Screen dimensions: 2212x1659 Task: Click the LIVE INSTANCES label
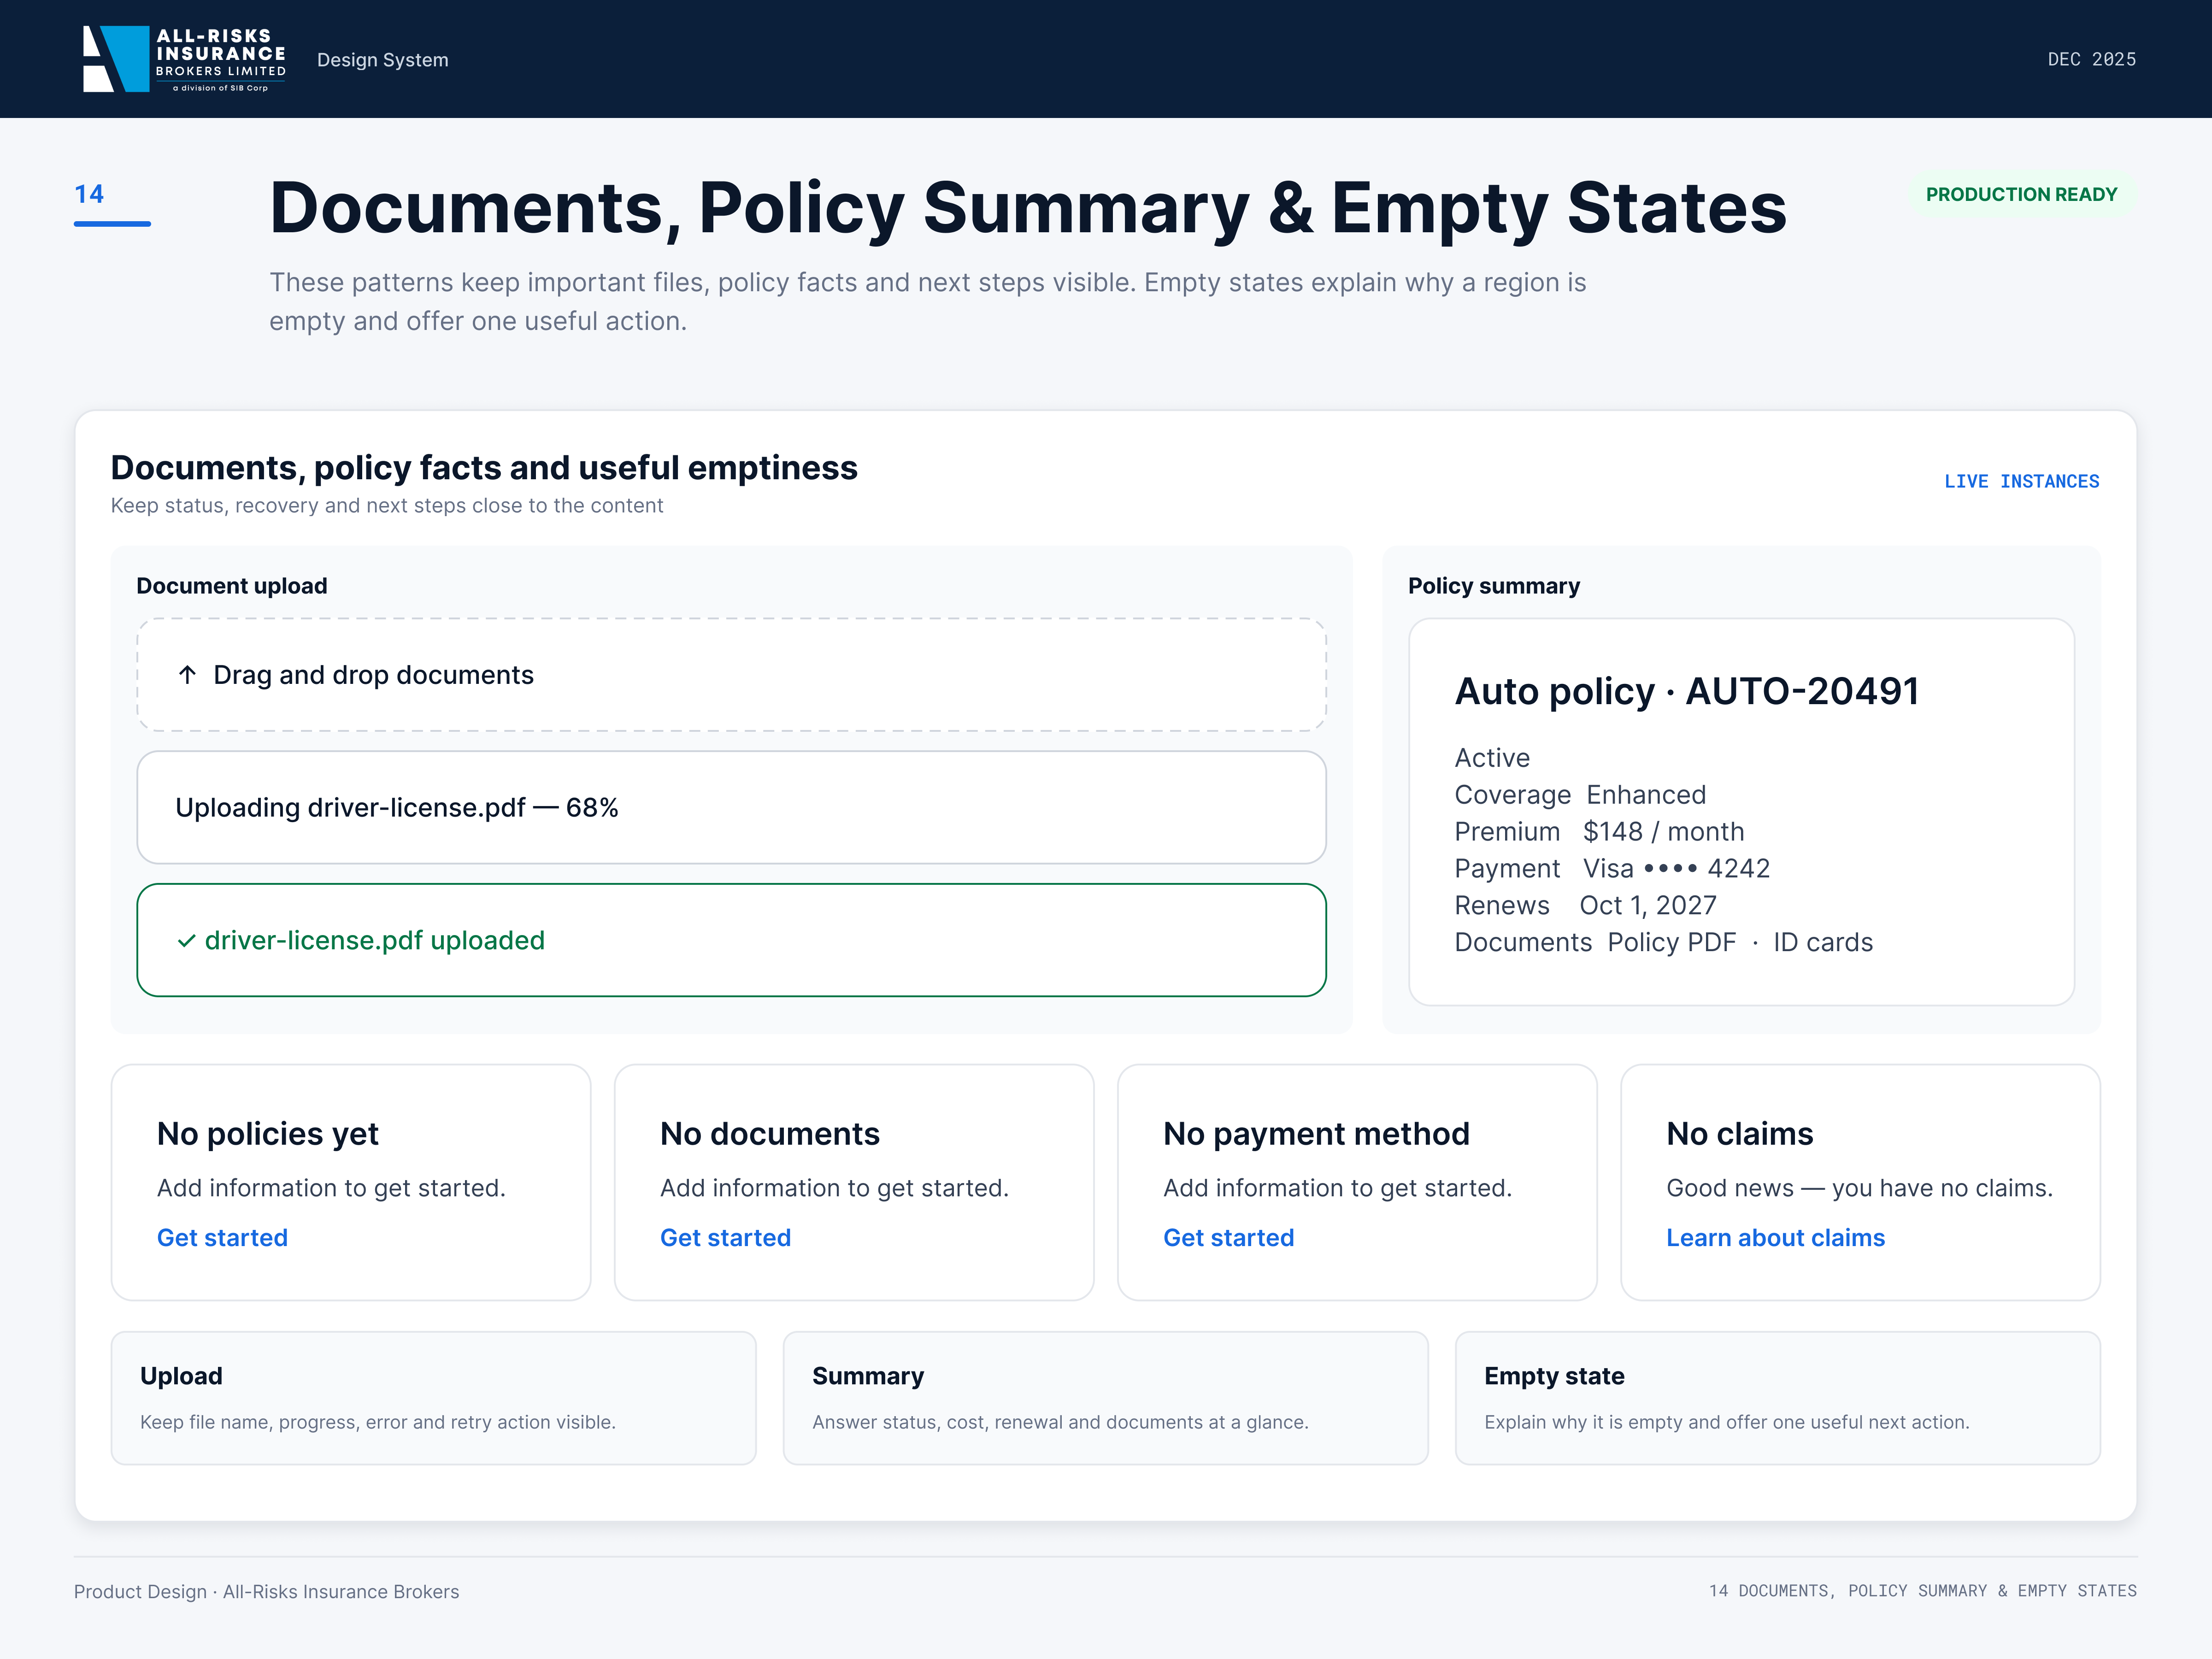point(2021,481)
